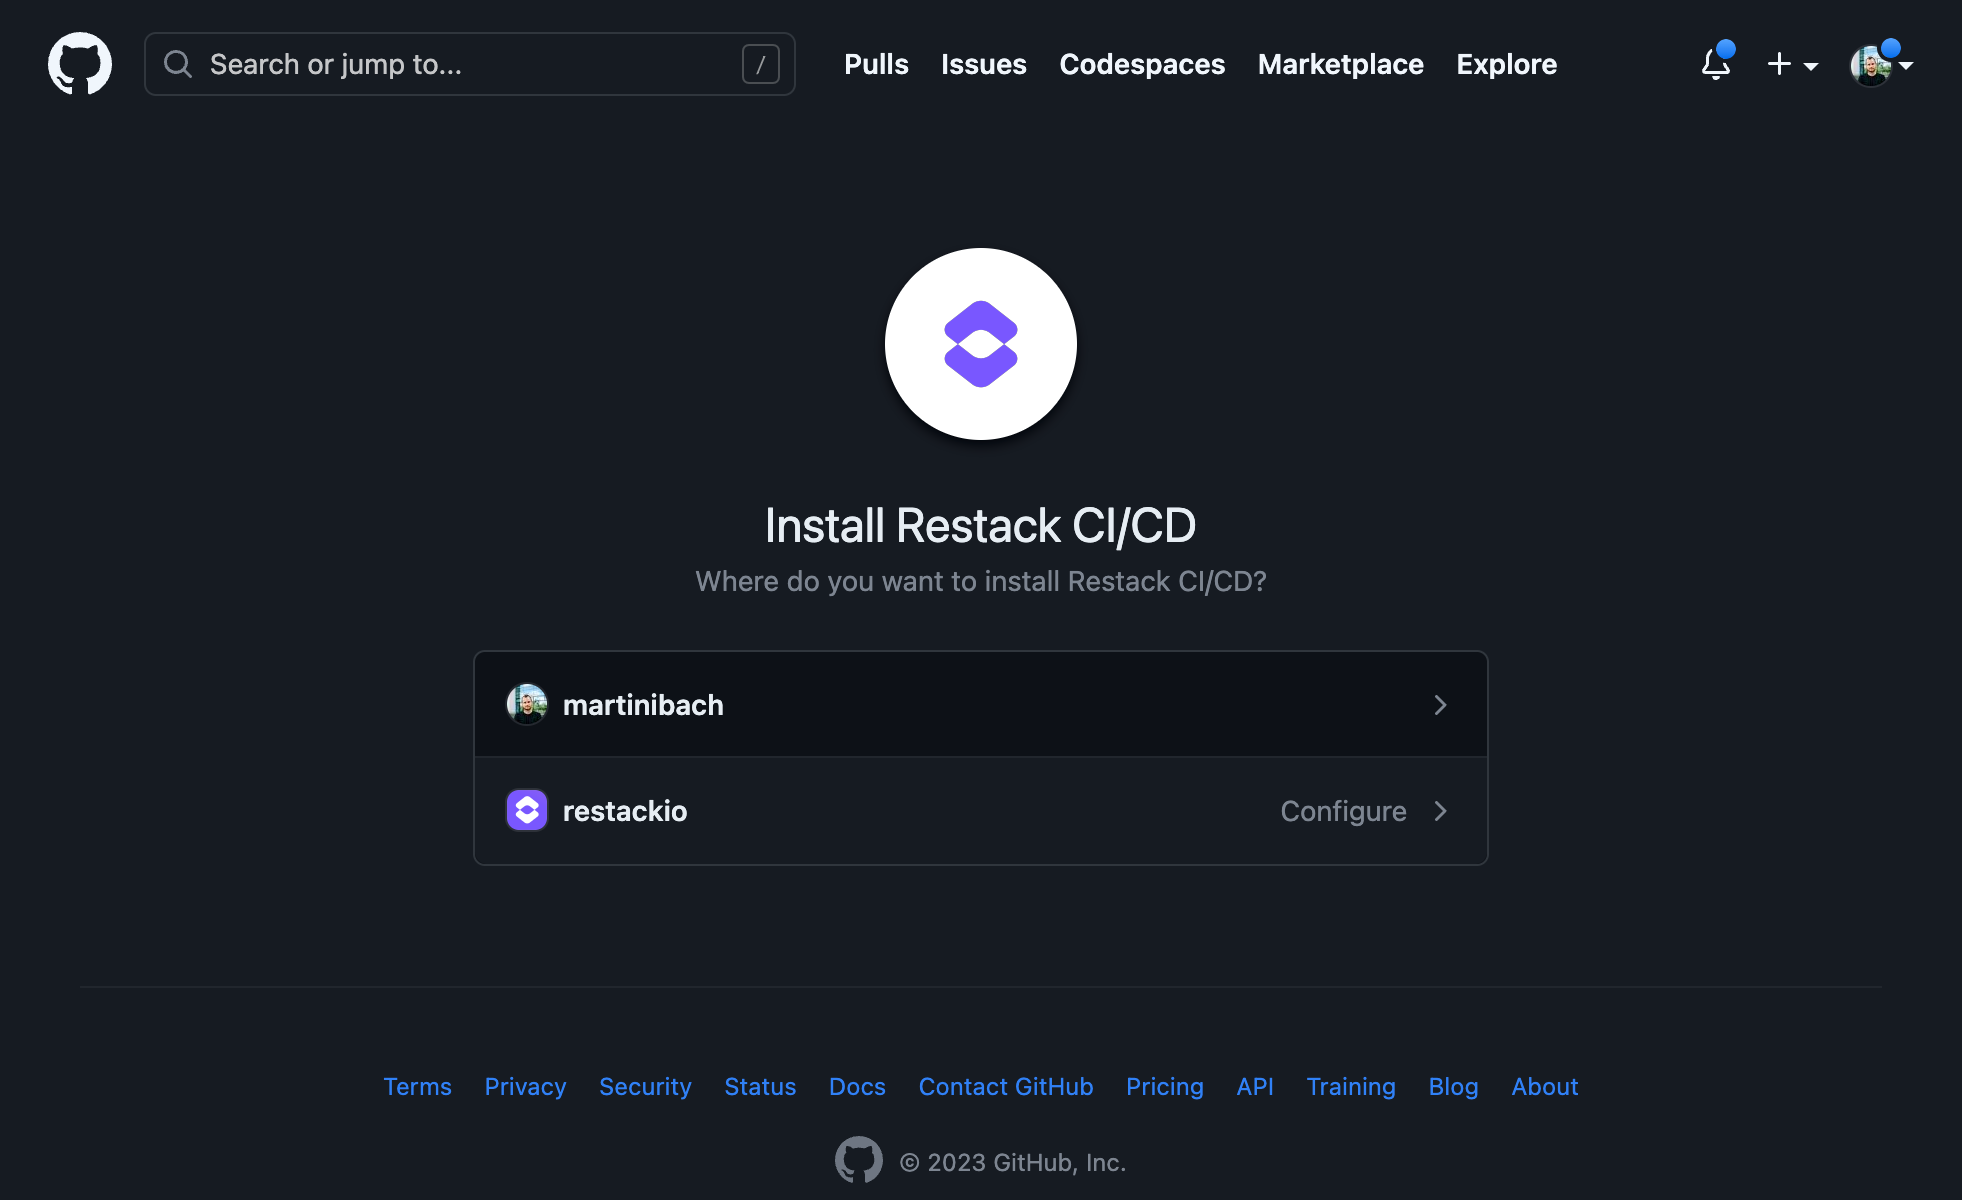Open the Security footer link

(x=645, y=1087)
